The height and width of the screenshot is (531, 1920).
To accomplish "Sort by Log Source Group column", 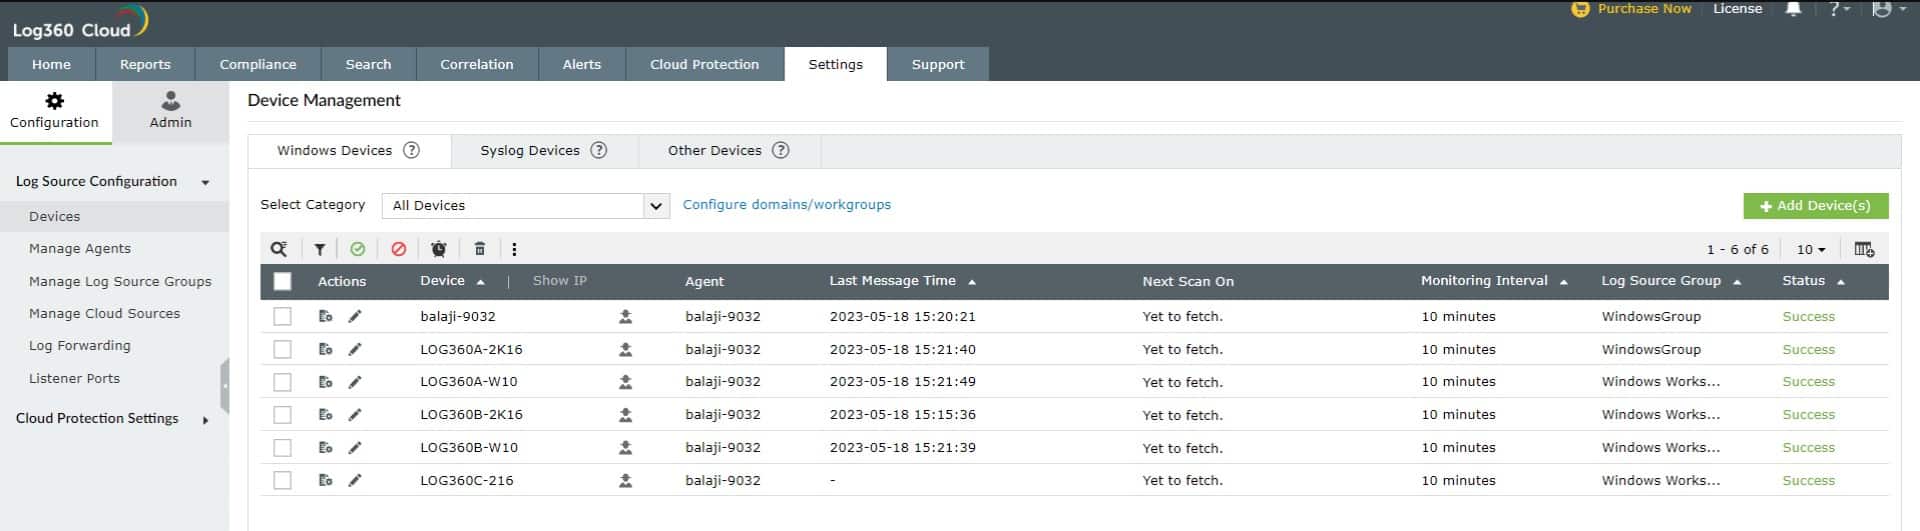I will 1671,281.
